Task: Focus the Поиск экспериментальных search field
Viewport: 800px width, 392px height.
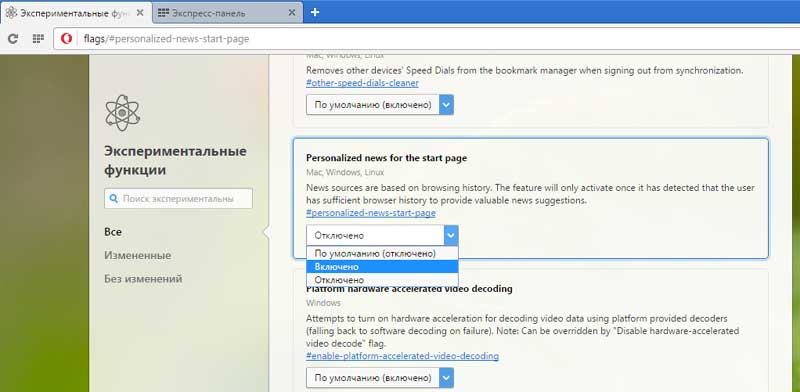Action: pyautogui.click(x=178, y=199)
